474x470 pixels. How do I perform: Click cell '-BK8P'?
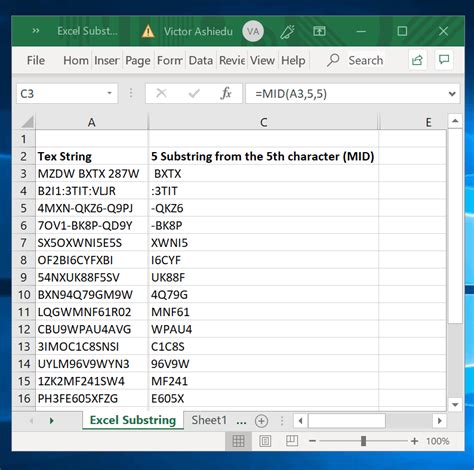(x=263, y=226)
